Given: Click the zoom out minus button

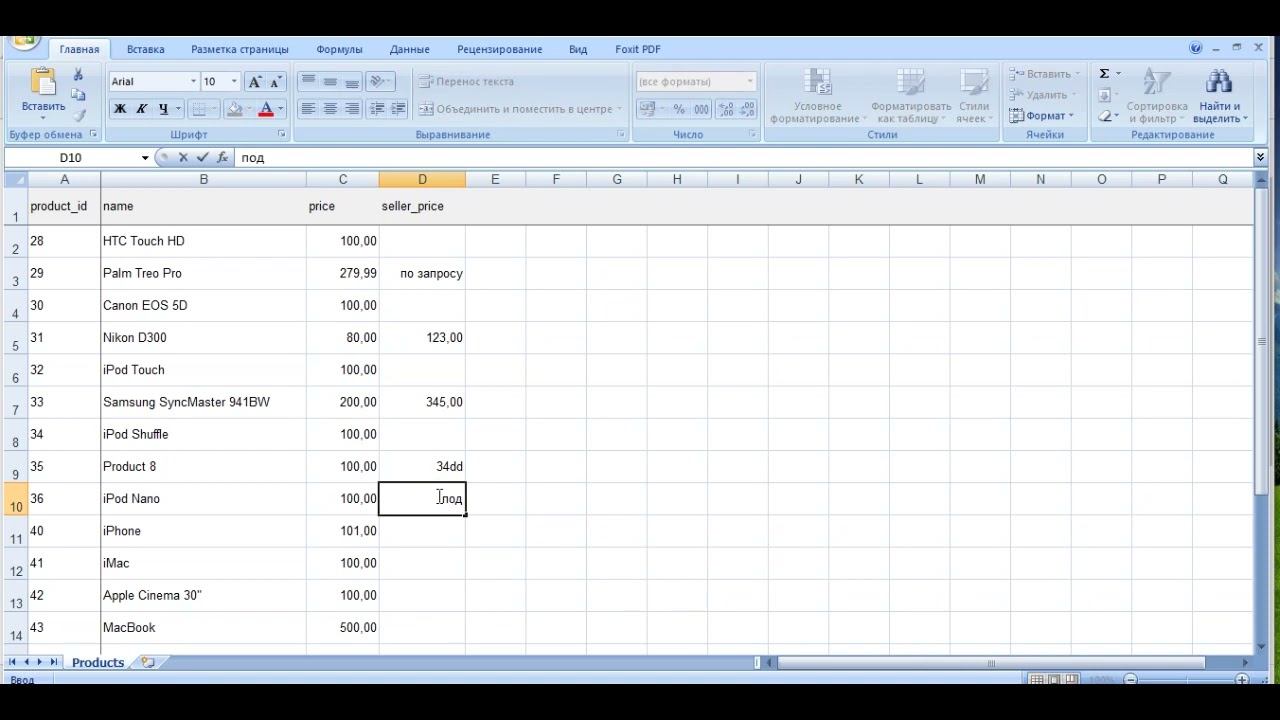Looking at the screenshot, I should click(1131, 680).
